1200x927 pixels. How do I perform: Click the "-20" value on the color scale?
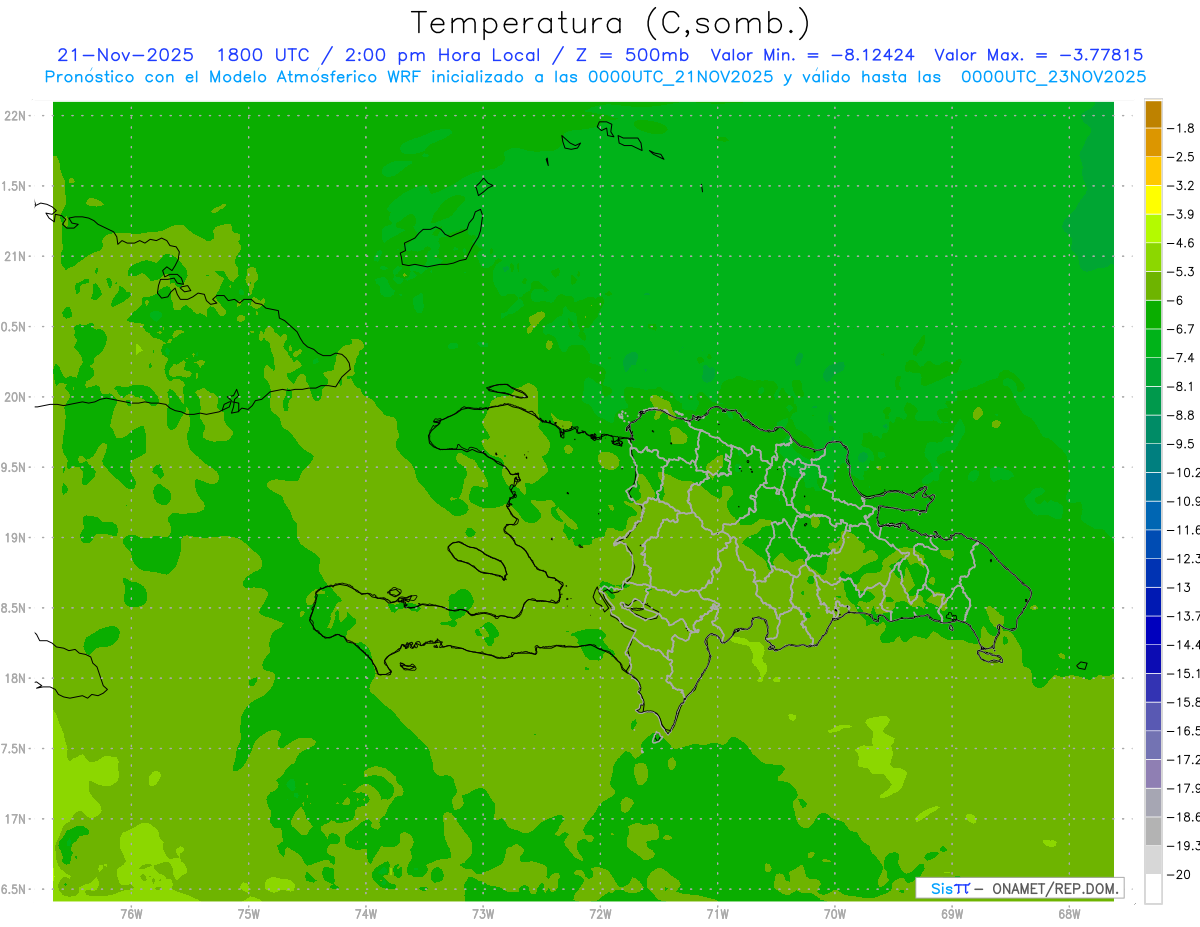1179,875
